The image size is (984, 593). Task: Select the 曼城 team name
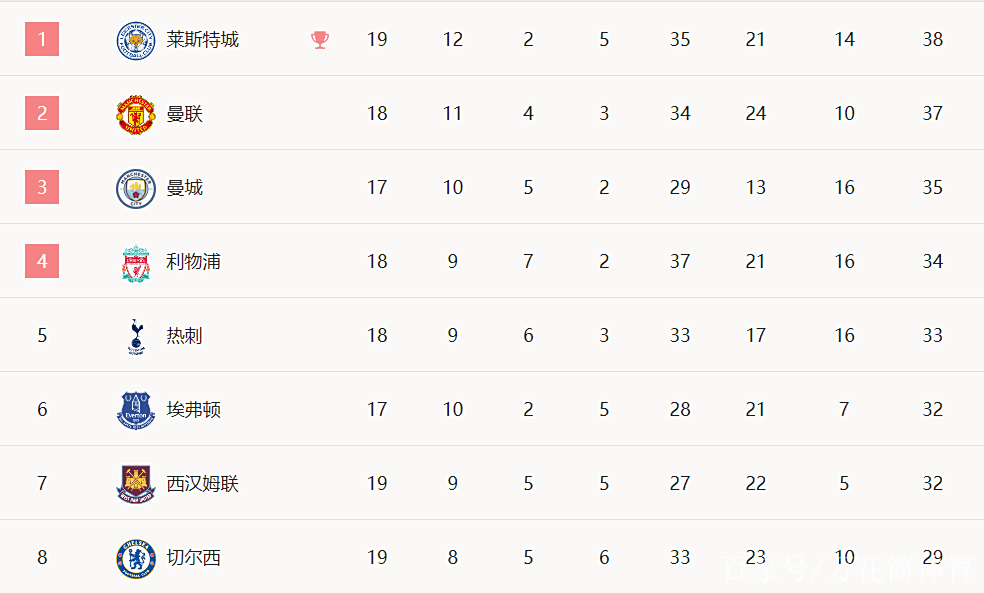185,188
